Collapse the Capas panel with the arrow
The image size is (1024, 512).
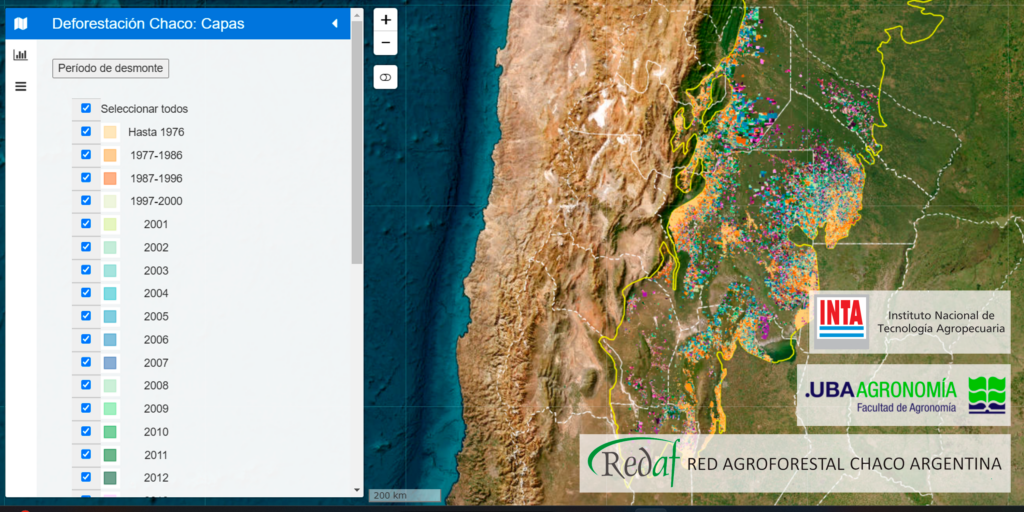[335, 24]
